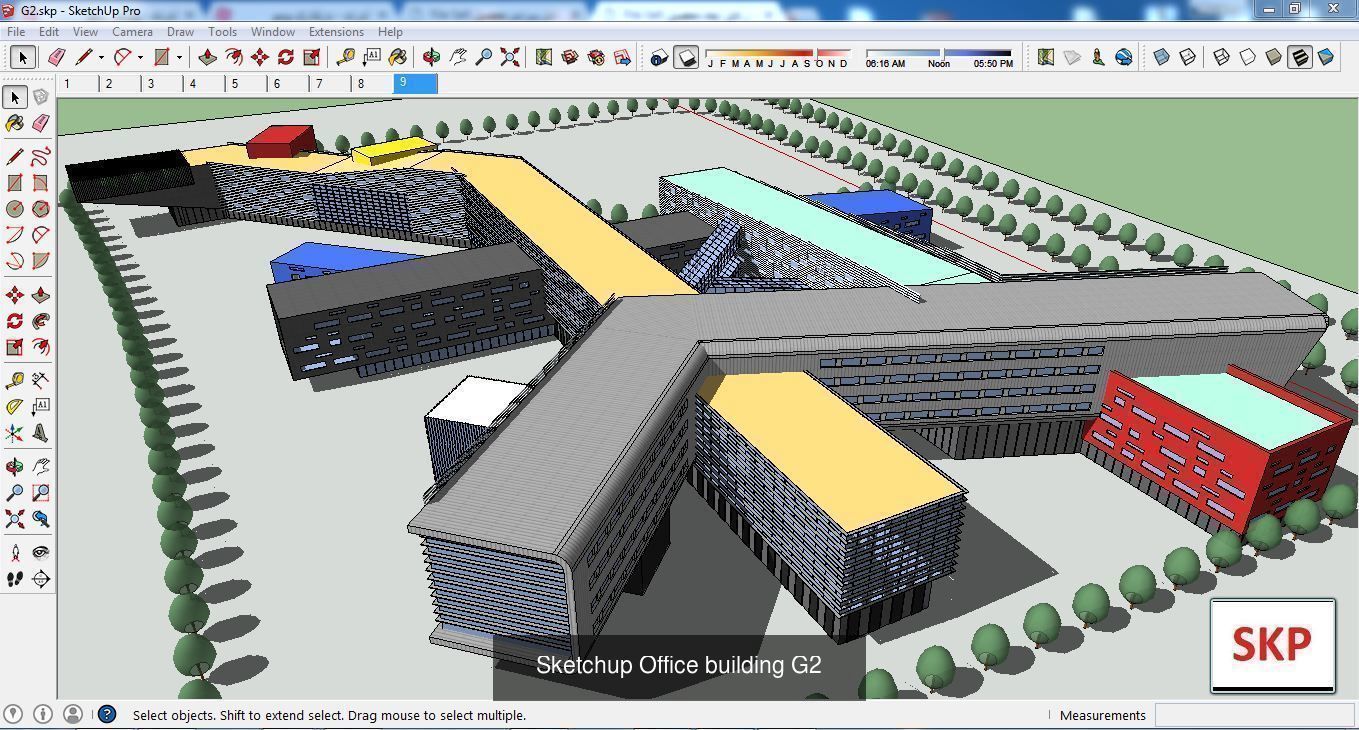Click the Toggle Terrain icon
The height and width of the screenshot is (730, 1359).
click(x=1072, y=58)
